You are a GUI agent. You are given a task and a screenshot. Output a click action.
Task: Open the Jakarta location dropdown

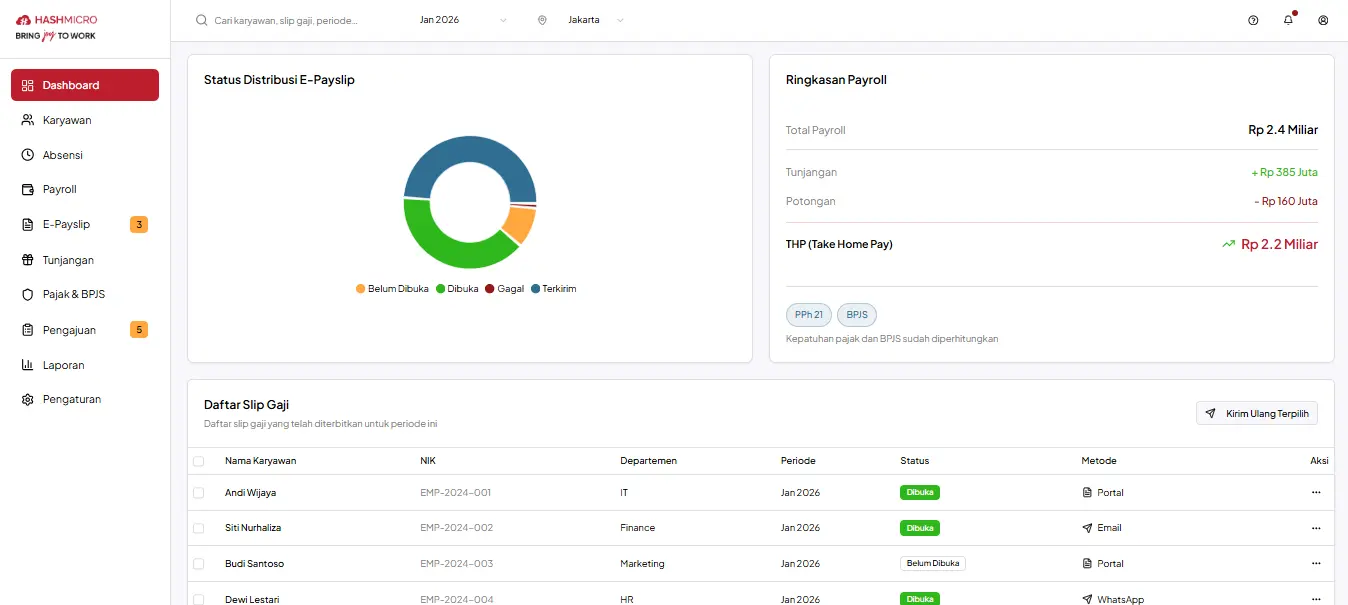(593, 20)
